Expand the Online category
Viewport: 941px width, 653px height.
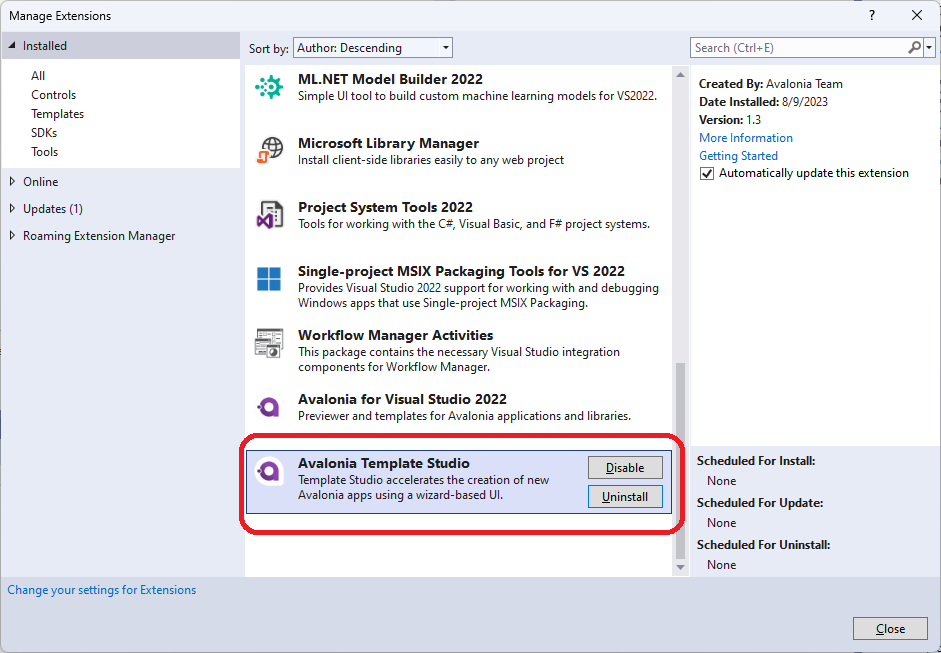click(x=13, y=181)
